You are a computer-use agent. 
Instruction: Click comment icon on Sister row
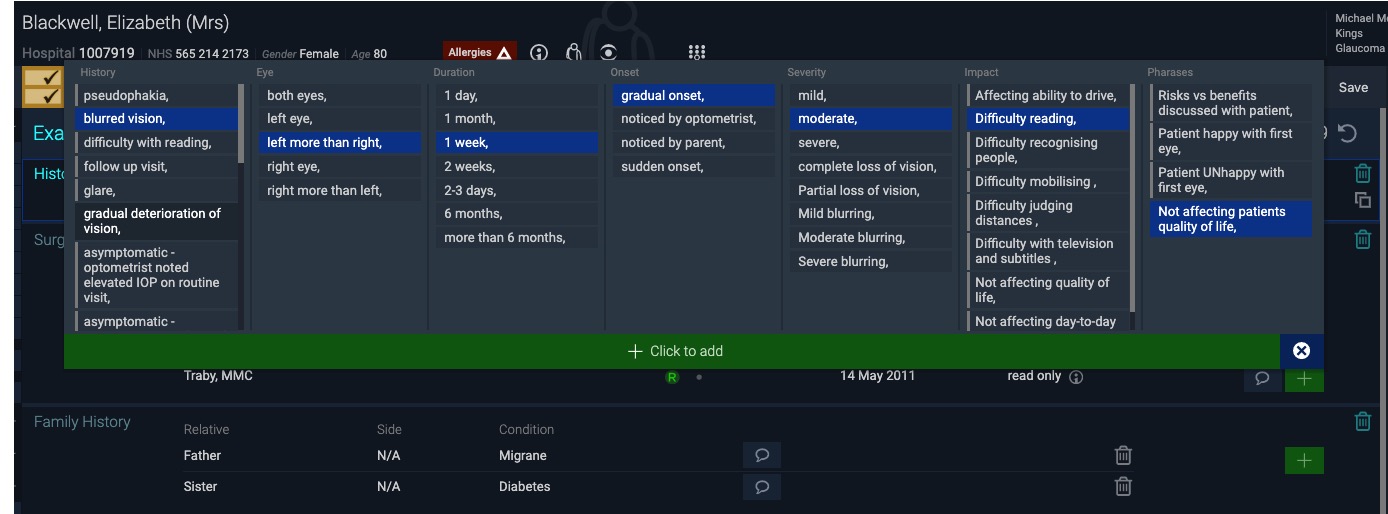point(761,487)
